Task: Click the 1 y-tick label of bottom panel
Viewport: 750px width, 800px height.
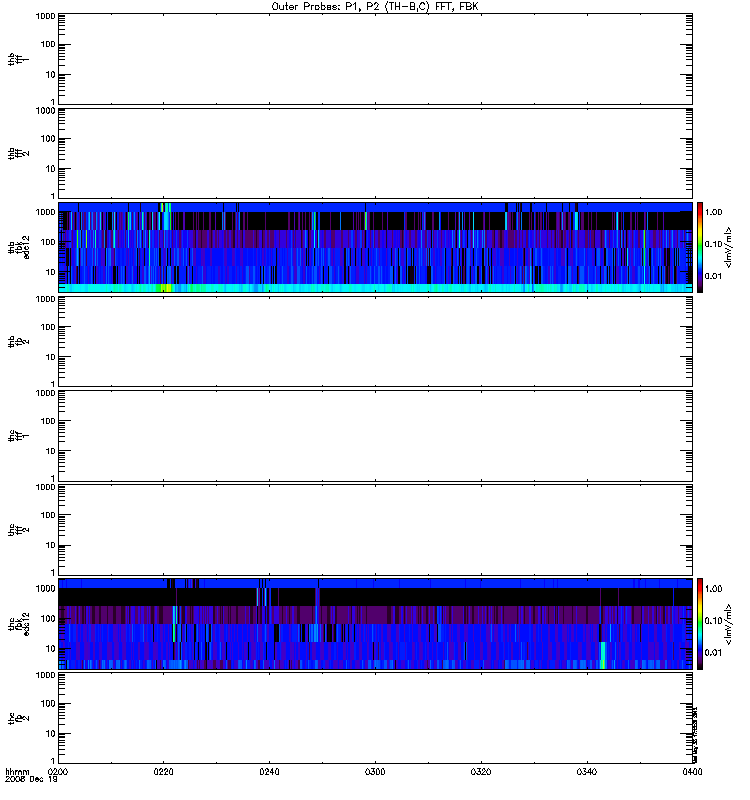Action: pyautogui.click(x=53, y=760)
